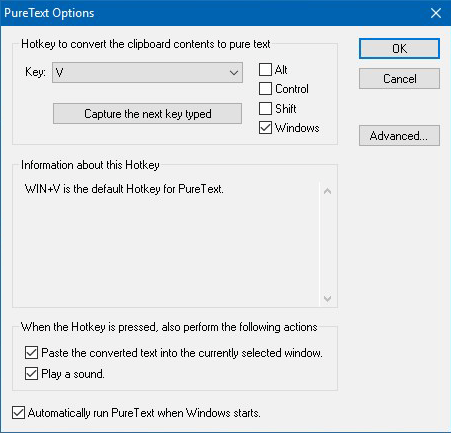Close the PureText Options dialog with X
This screenshot has height=433, width=451.
(435, 13)
